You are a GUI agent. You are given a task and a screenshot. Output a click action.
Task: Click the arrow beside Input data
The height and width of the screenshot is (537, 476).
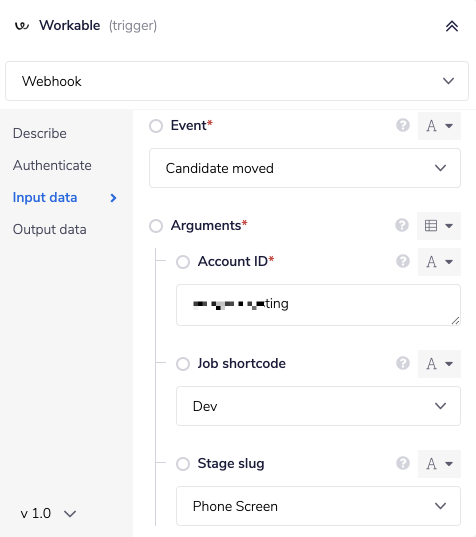coord(113,198)
